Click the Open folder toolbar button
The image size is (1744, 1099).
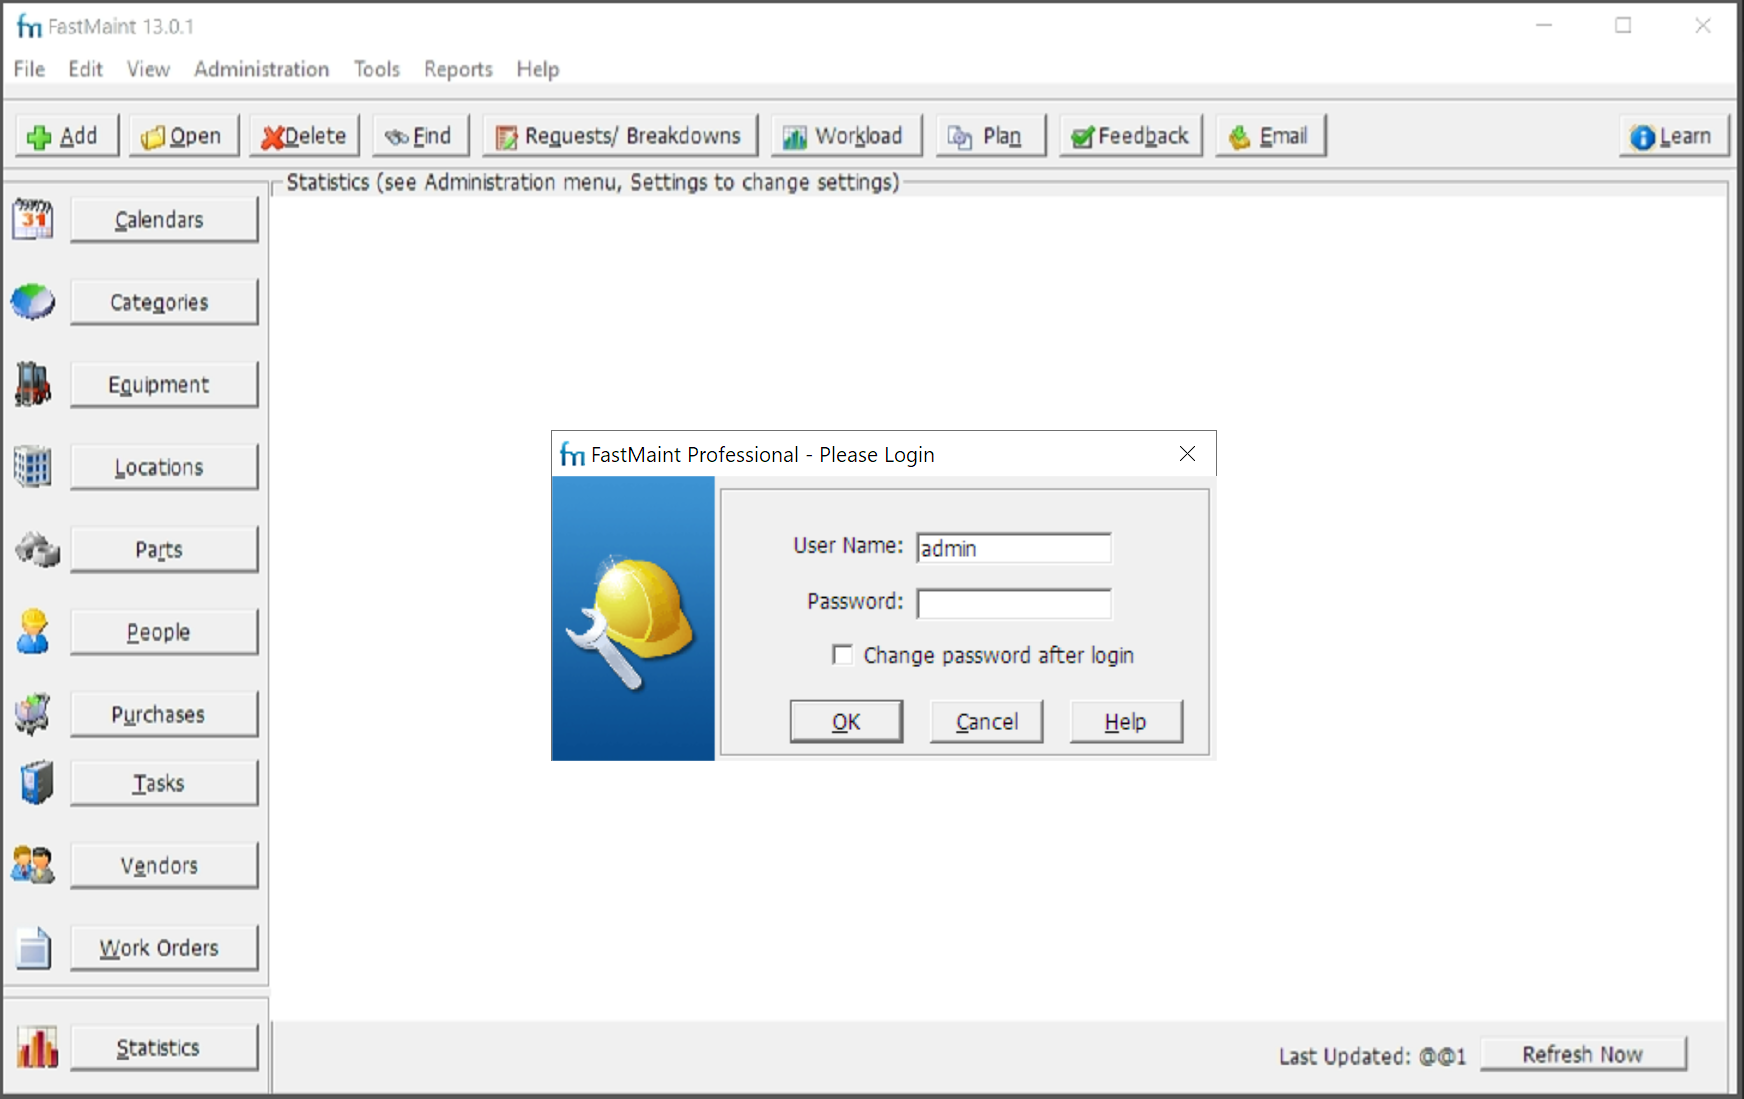(184, 136)
